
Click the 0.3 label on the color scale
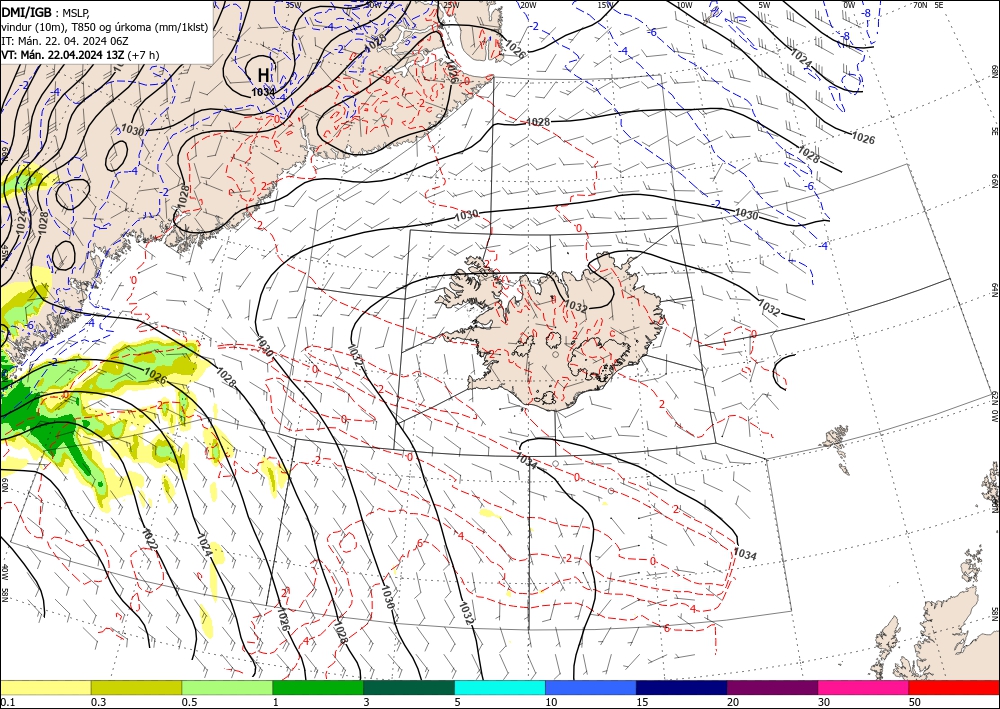coord(98,702)
